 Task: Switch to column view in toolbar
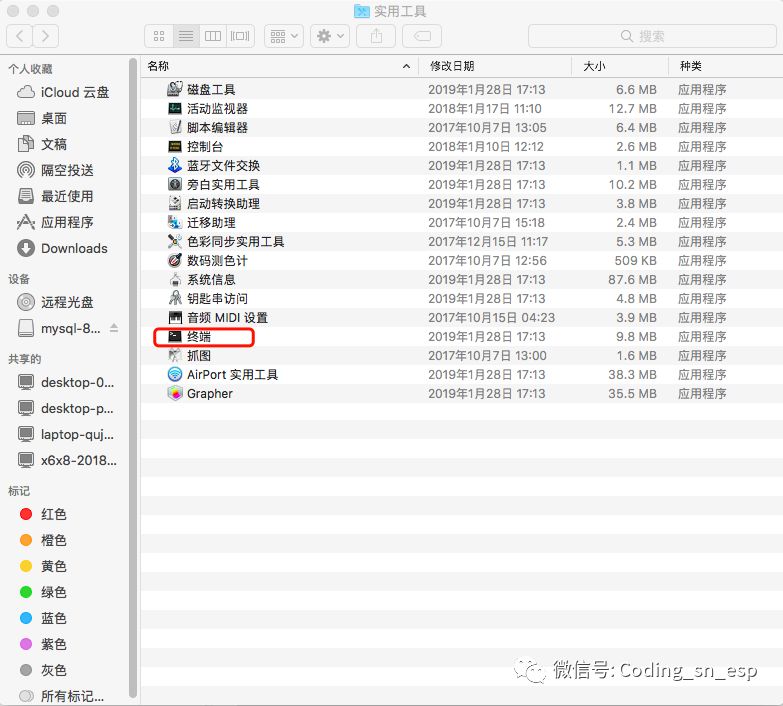click(213, 36)
